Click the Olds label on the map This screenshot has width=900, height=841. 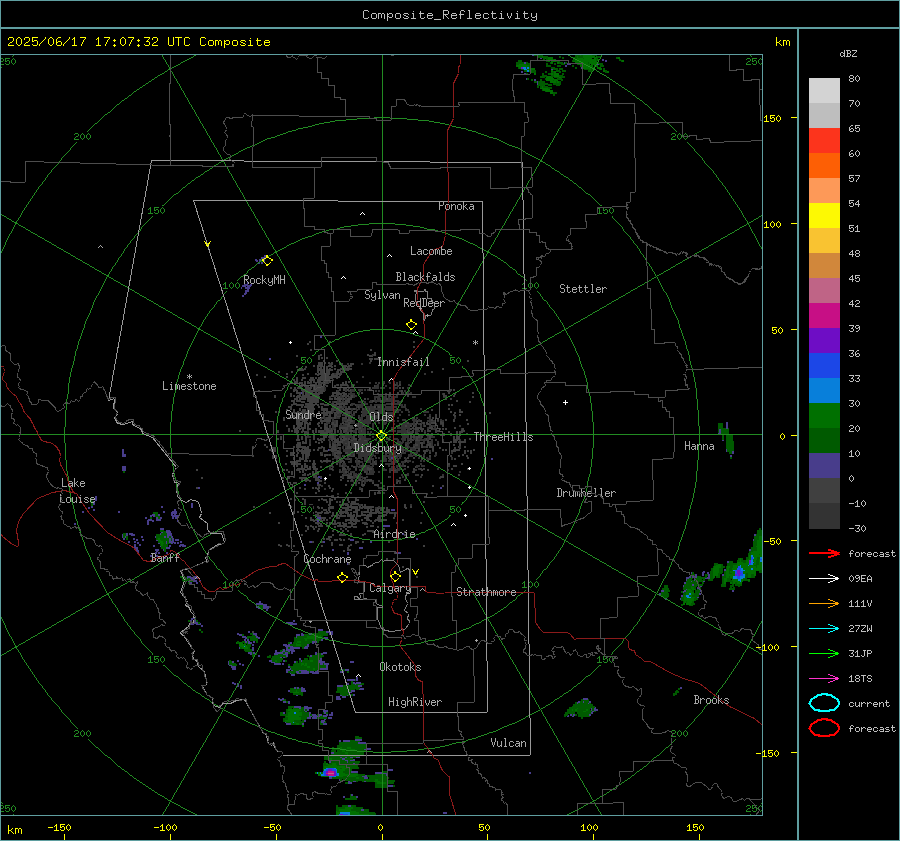[381, 417]
